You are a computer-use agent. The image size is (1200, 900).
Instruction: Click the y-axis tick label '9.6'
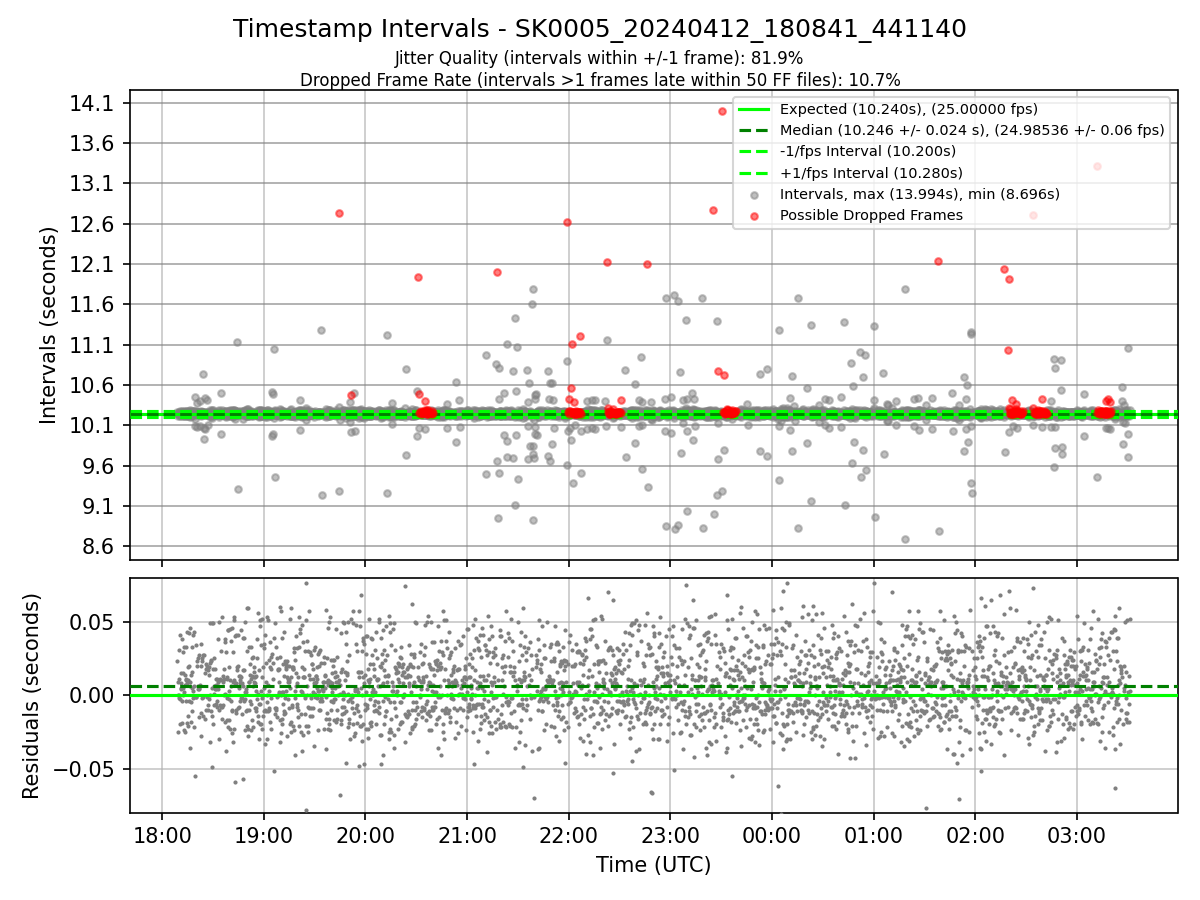pos(99,466)
